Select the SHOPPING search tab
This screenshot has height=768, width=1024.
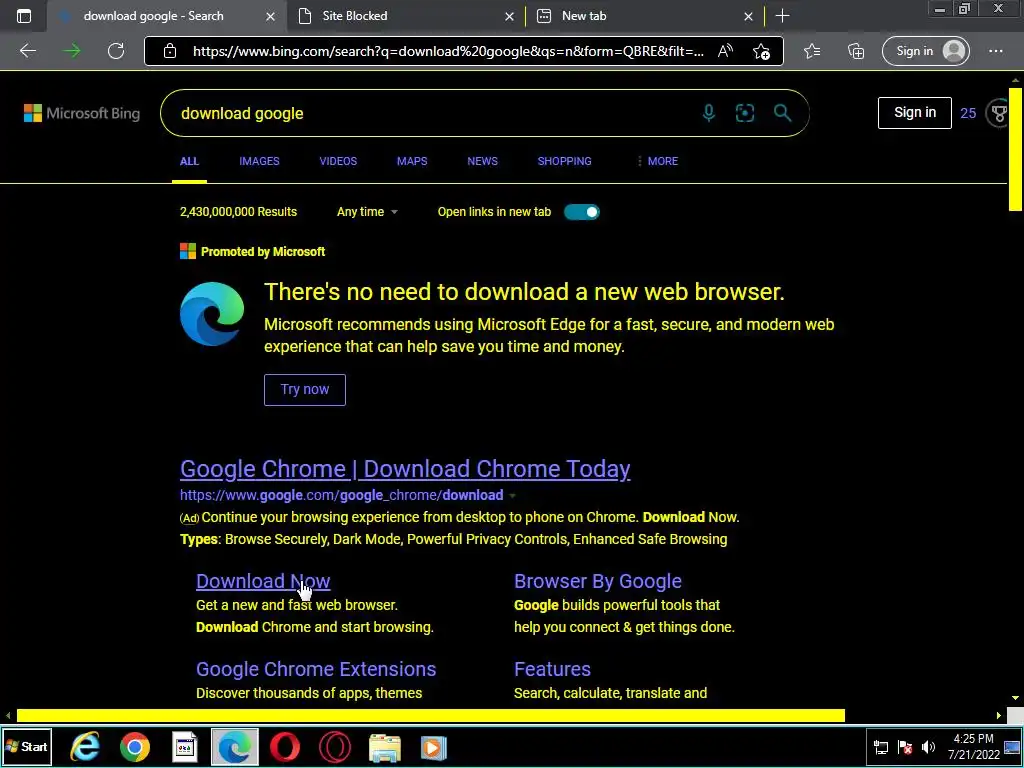[564, 161]
